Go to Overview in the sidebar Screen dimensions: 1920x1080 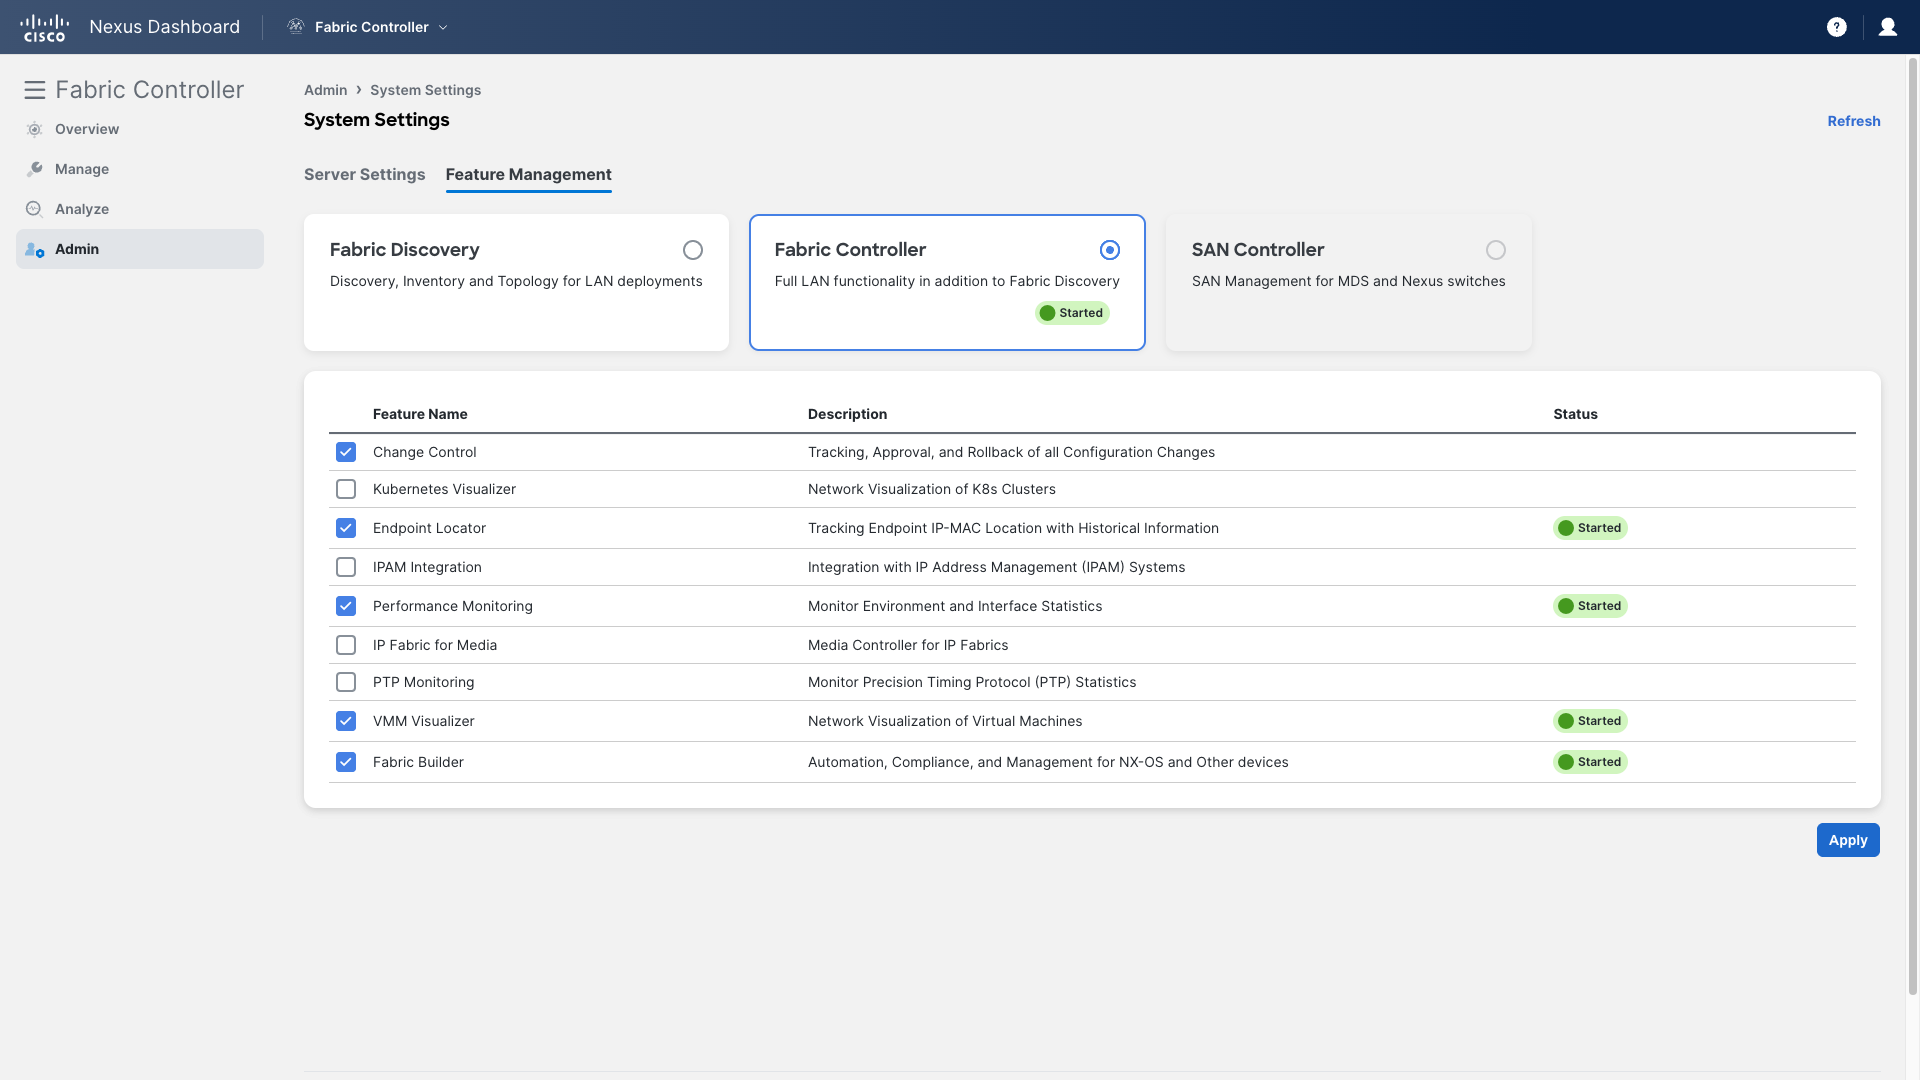(140, 129)
